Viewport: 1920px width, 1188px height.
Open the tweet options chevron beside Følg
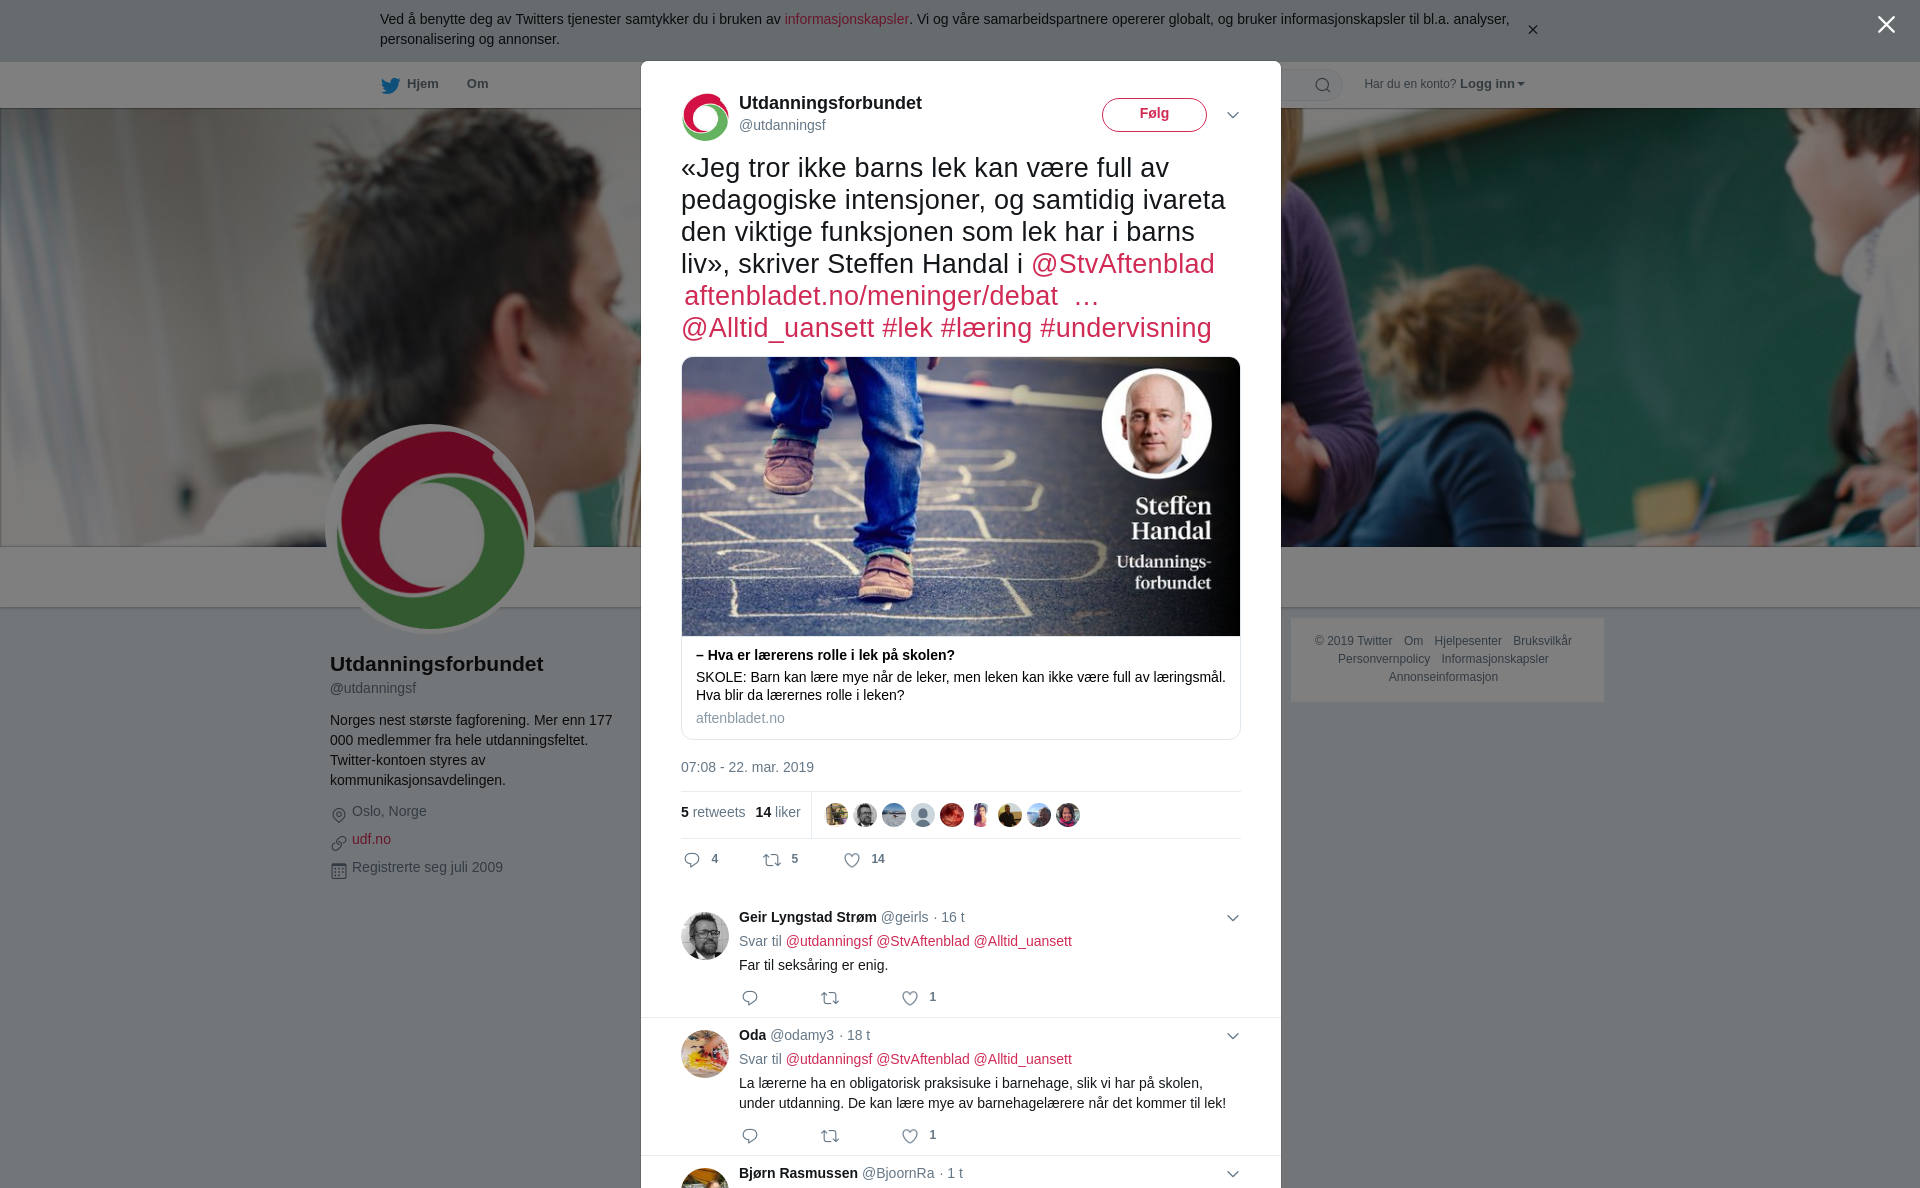tap(1233, 115)
